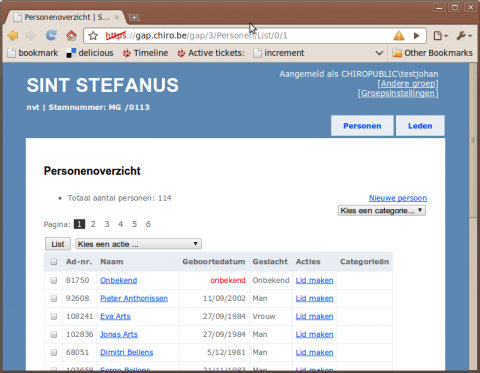Image resolution: width=480 pixels, height=373 pixels.
Task: Open the delicious bookmark
Action: coord(90,53)
